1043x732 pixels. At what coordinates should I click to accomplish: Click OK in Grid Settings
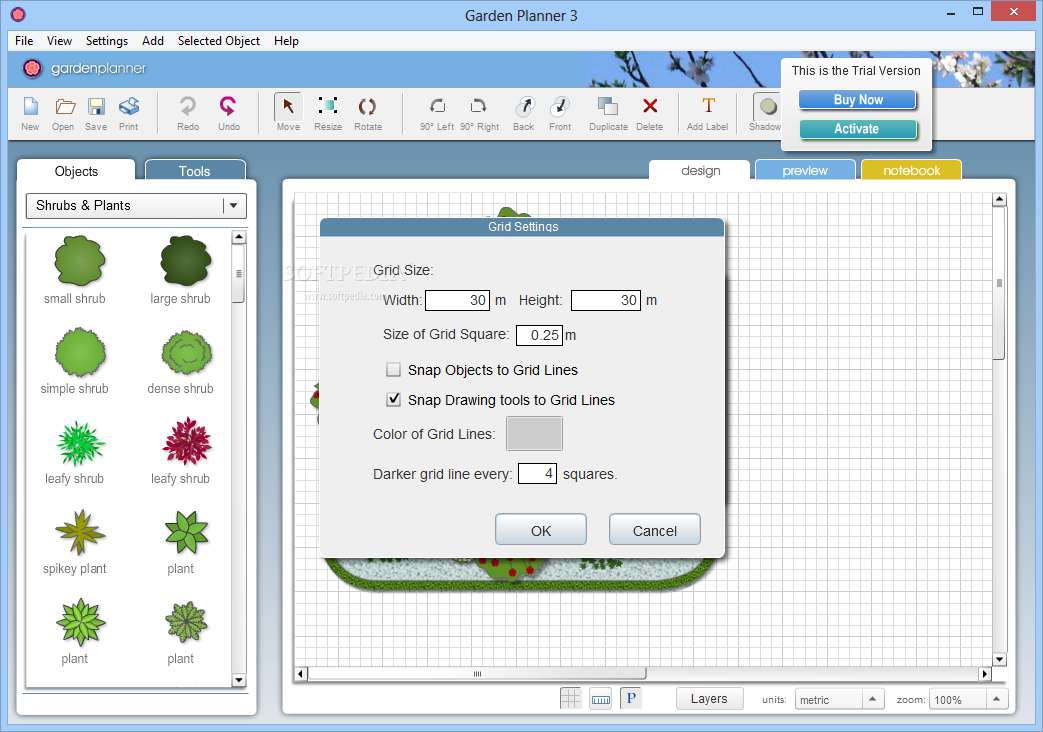(x=541, y=530)
